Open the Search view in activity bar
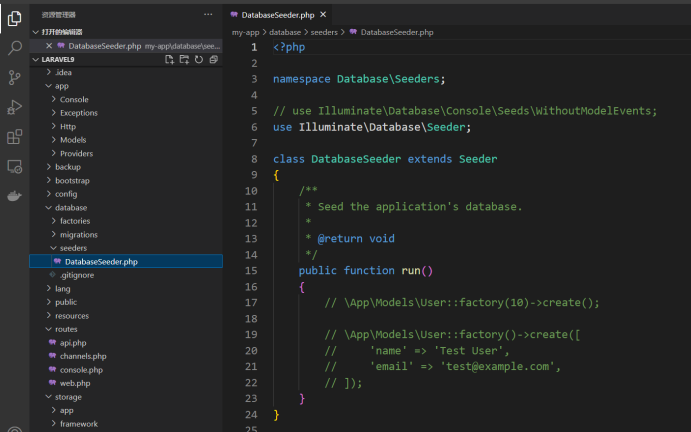Viewport: 691px width, 432px height. [14, 47]
